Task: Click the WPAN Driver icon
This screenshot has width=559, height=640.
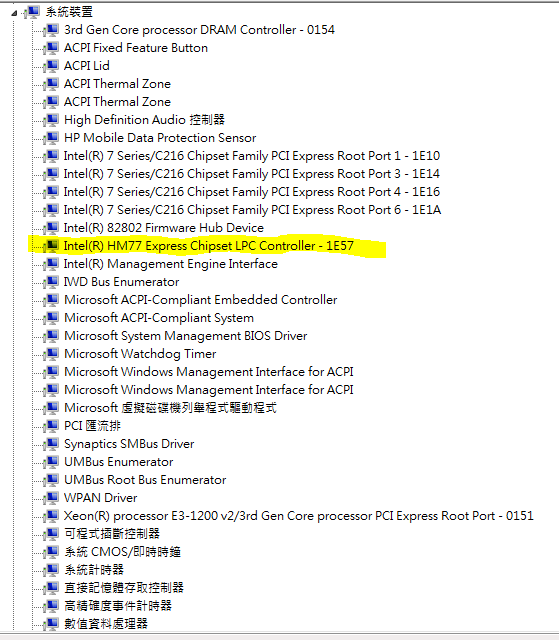Action: click(51, 498)
